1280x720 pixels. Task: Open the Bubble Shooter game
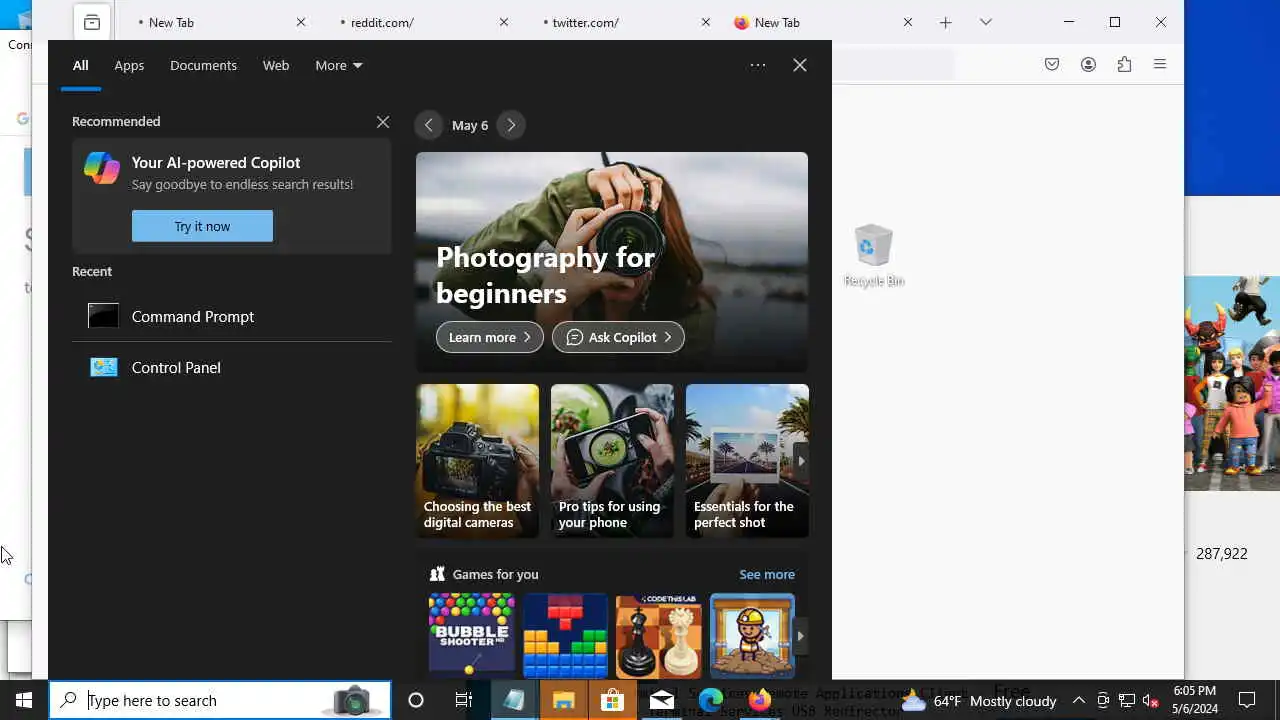[471, 635]
